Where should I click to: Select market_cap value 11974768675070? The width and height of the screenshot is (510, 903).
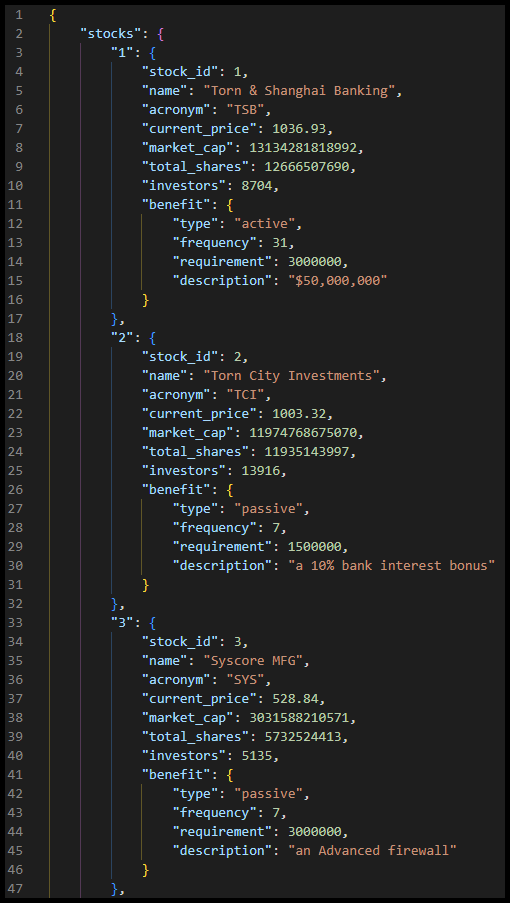[x=303, y=432]
